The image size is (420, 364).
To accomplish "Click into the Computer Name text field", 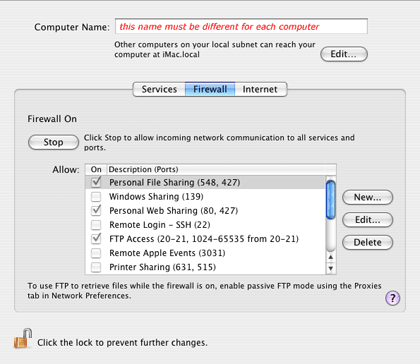I will coord(241,26).
